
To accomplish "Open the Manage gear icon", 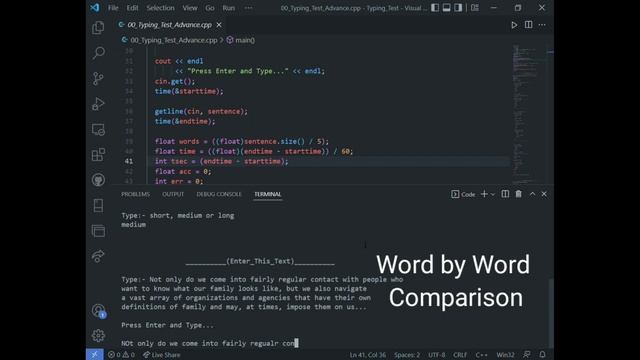I will tap(98, 336).
